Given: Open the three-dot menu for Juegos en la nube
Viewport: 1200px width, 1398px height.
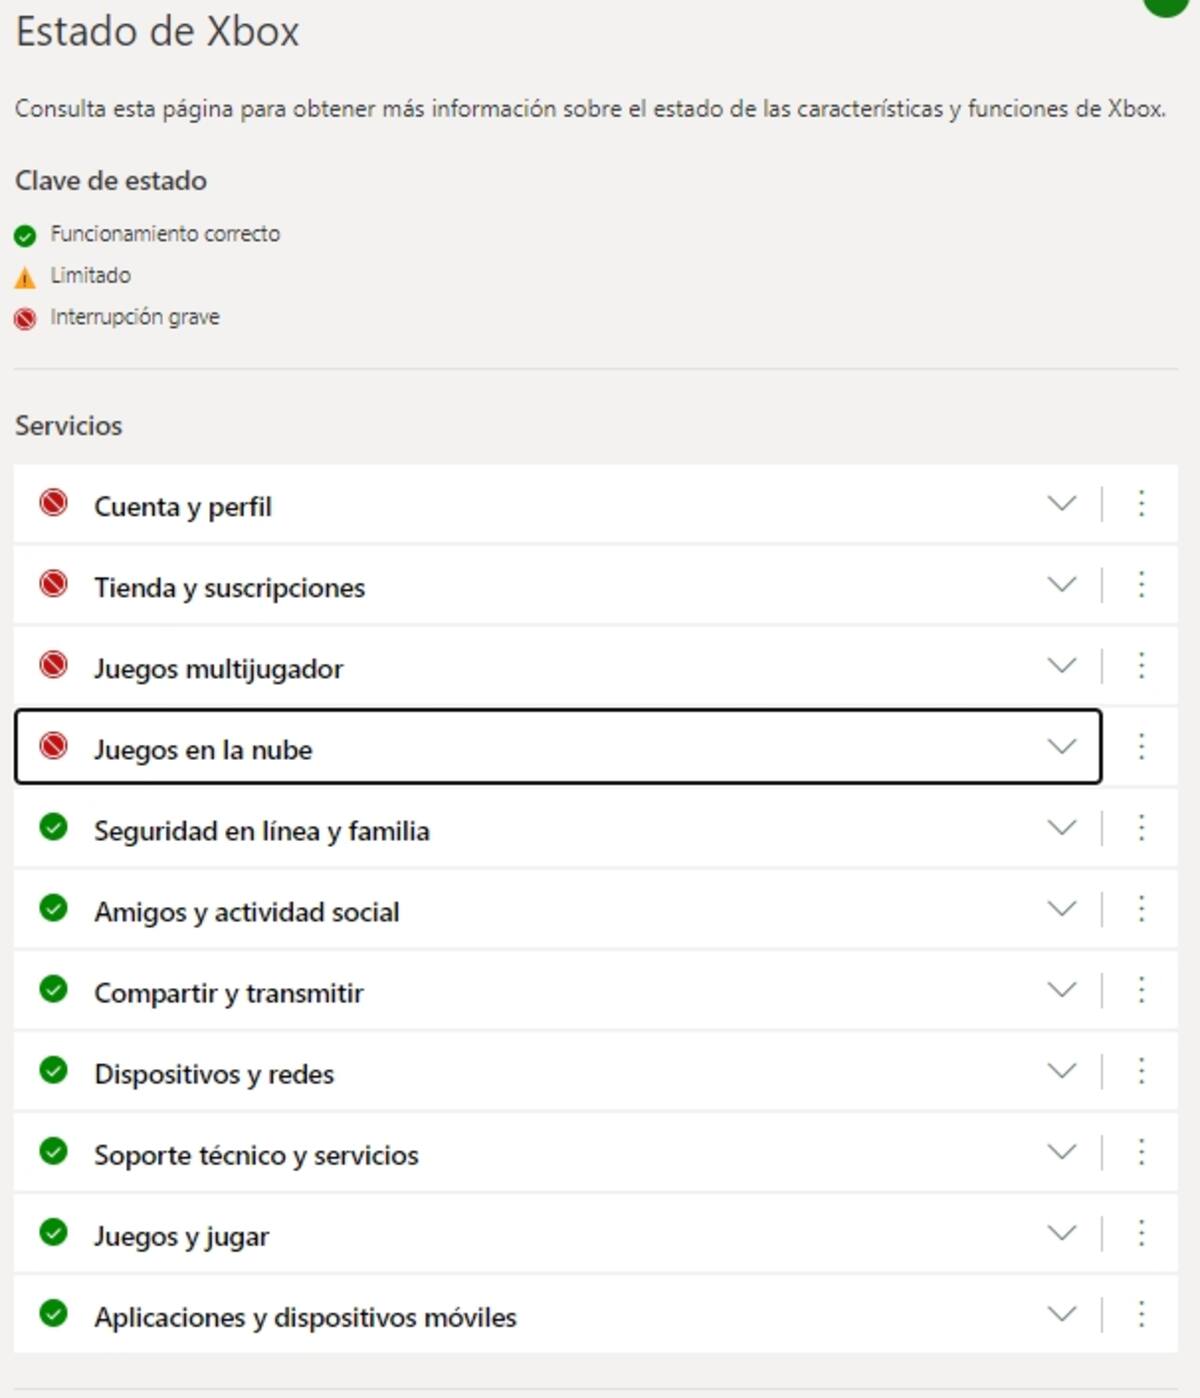Looking at the screenshot, I should tap(1141, 747).
